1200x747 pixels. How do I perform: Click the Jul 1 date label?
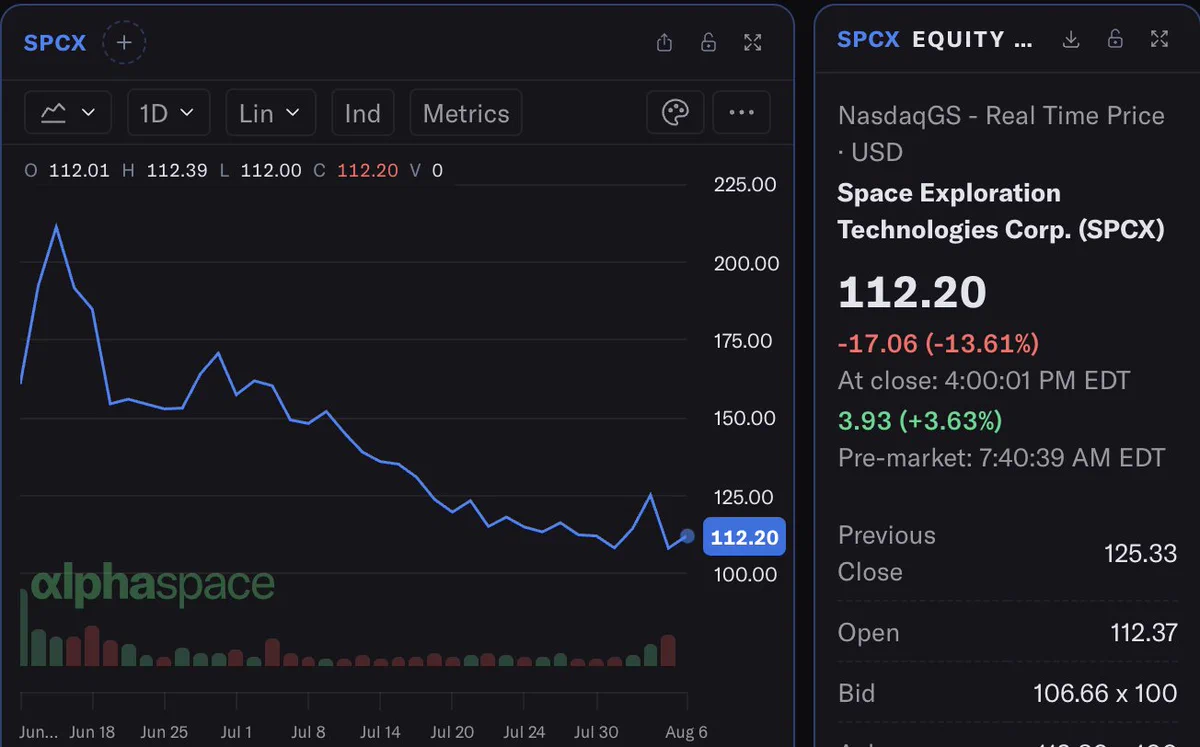[236, 732]
